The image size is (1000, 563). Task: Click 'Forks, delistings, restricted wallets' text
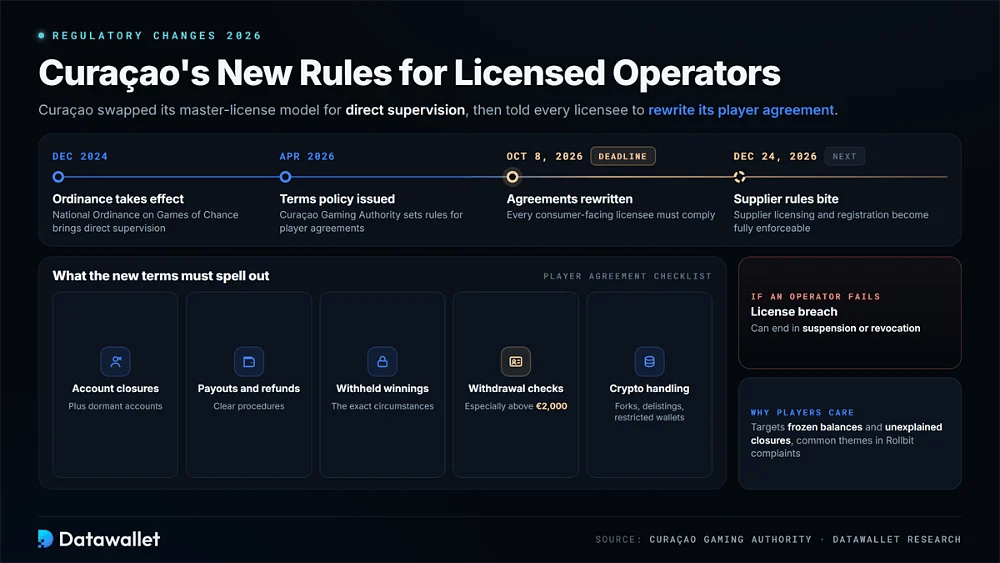pyautogui.click(x=649, y=412)
